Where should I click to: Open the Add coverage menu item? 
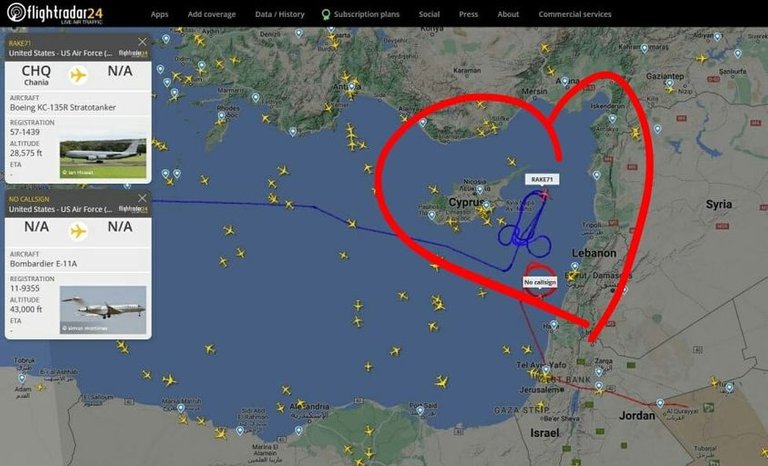click(212, 14)
